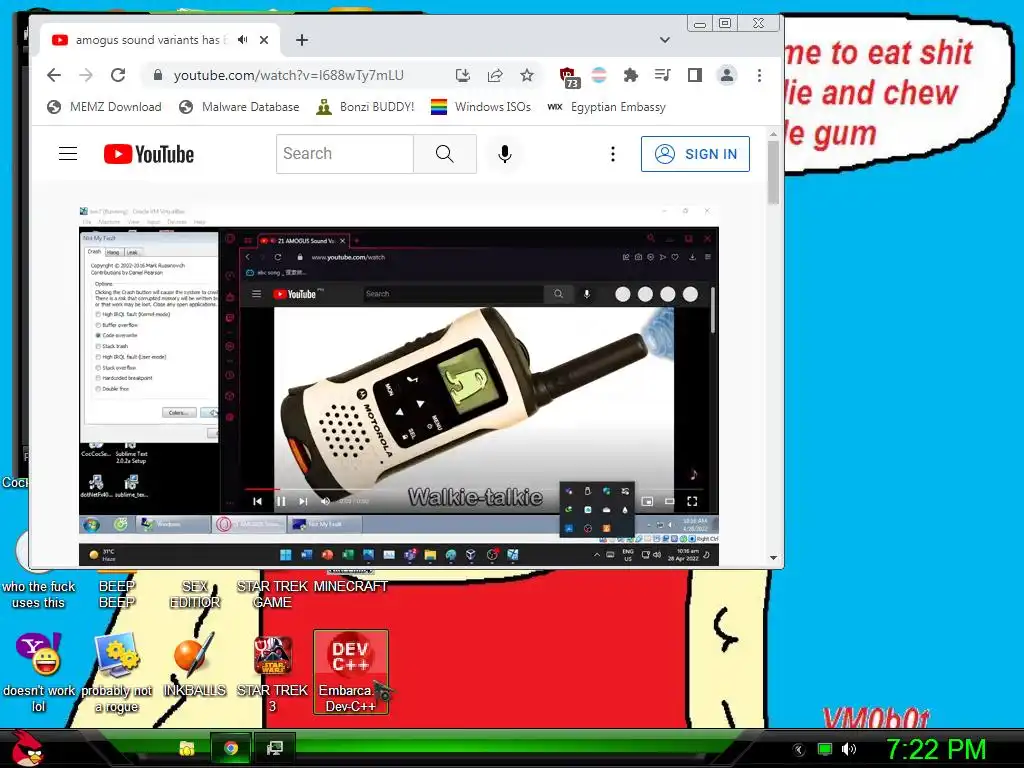
Task: Select the amogus sound variants tab
Action: click(160, 40)
